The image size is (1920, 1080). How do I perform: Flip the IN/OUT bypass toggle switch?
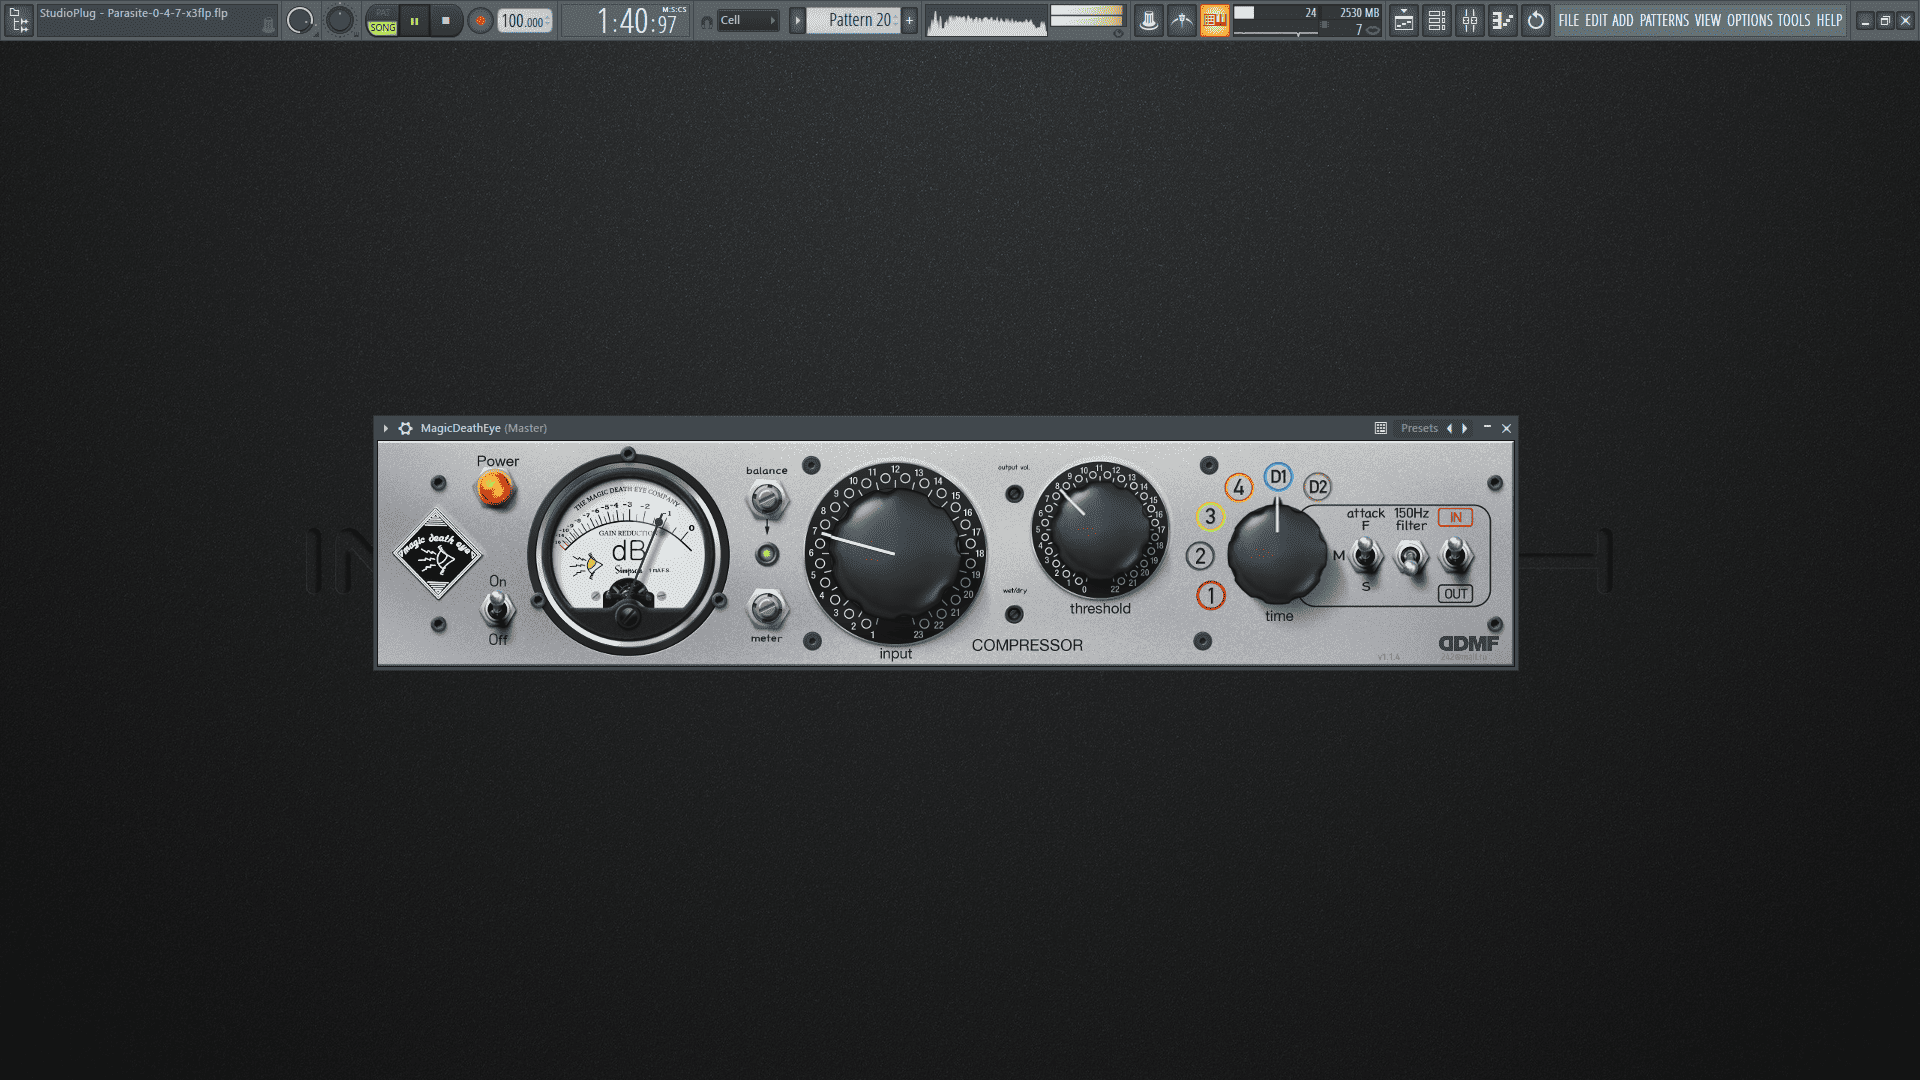(x=1455, y=553)
